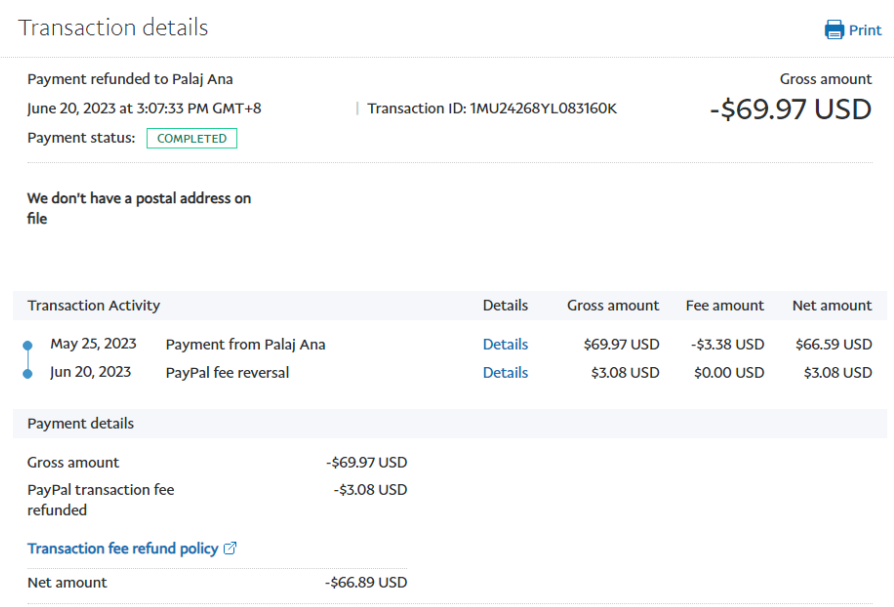Open Details for the May 25 payment
The width and height of the screenshot is (894, 607).
click(505, 344)
